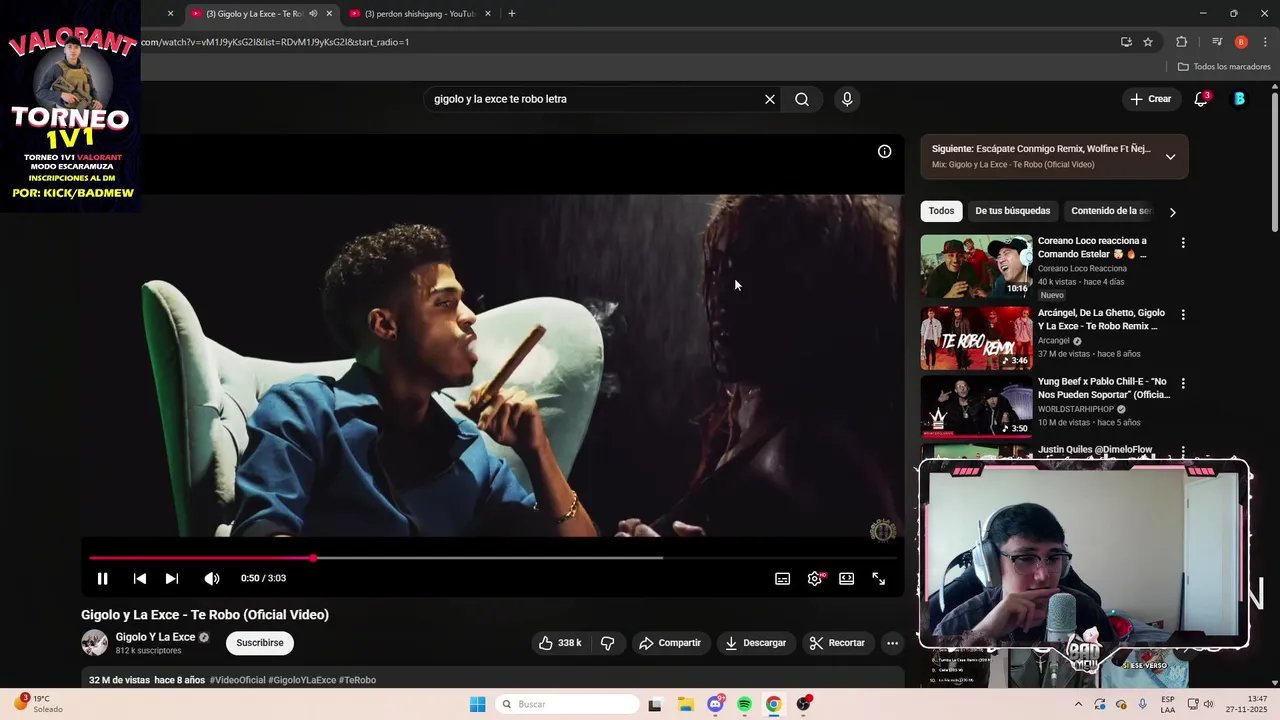Select the De tus búsquedas chip
This screenshot has width=1280, height=720.
pos(1013,211)
